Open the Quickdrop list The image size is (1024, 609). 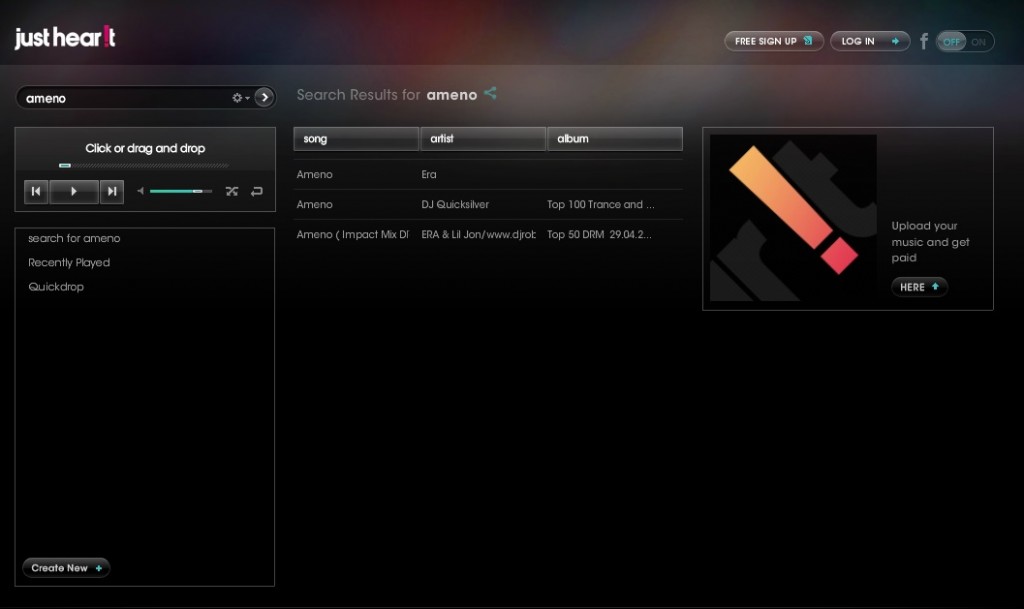(x=56, y=287)
